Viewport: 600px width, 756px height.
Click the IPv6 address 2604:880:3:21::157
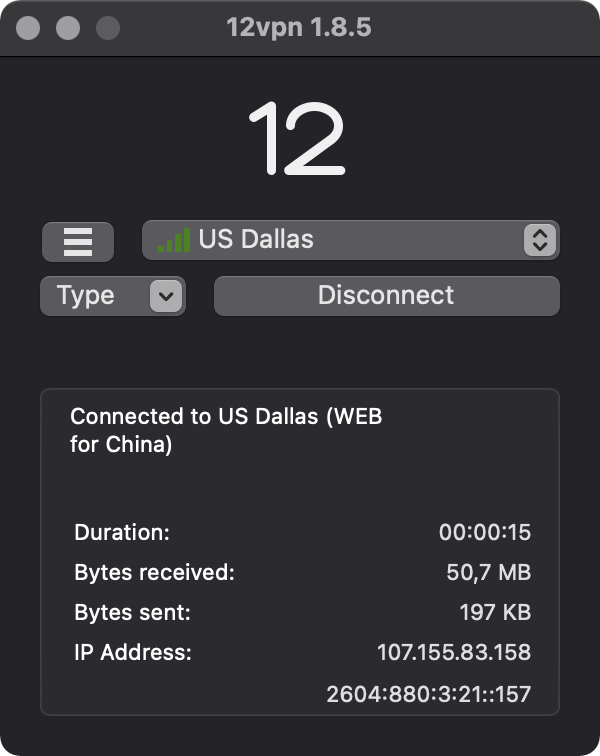428,693
